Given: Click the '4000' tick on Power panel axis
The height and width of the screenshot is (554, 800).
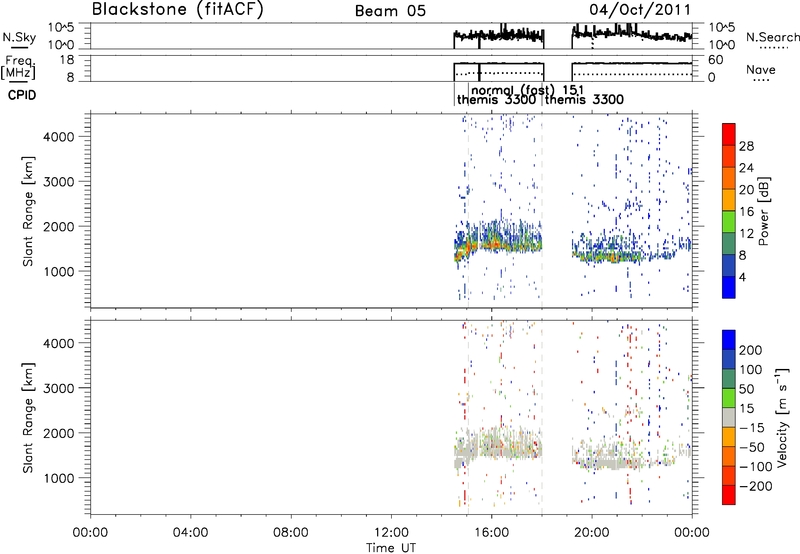Looking at the screenshot, I should (59, 137).
